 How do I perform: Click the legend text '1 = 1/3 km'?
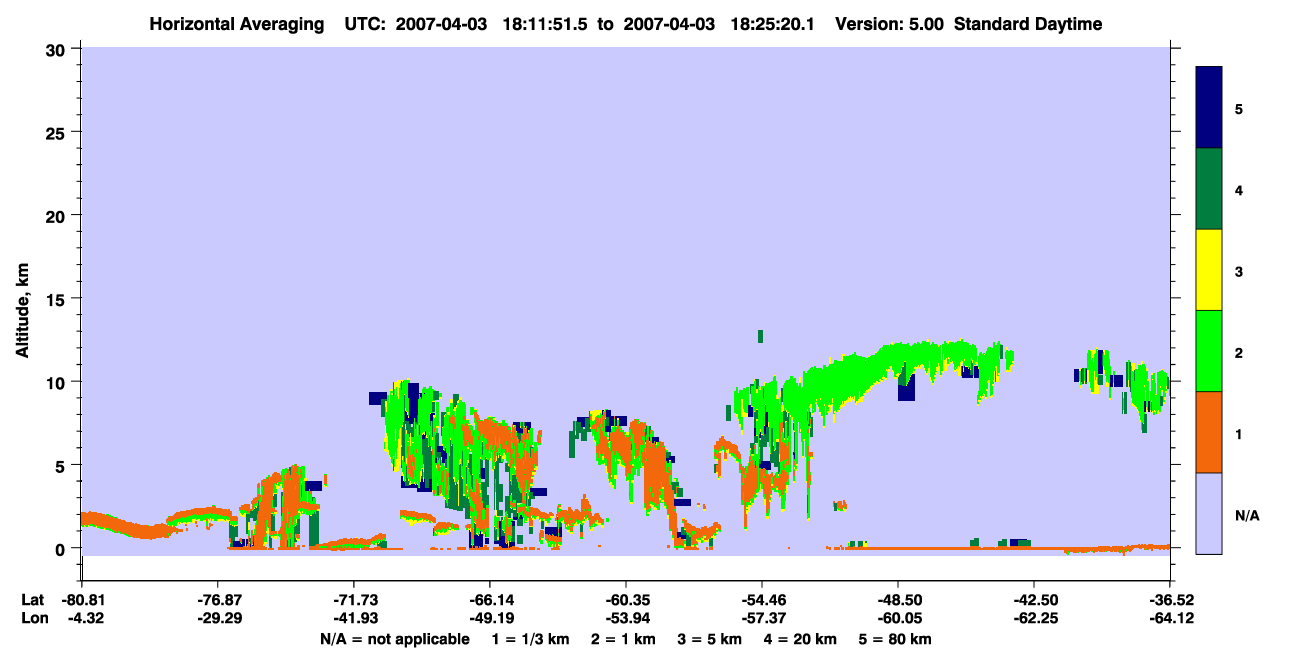(x=530, y=638)
